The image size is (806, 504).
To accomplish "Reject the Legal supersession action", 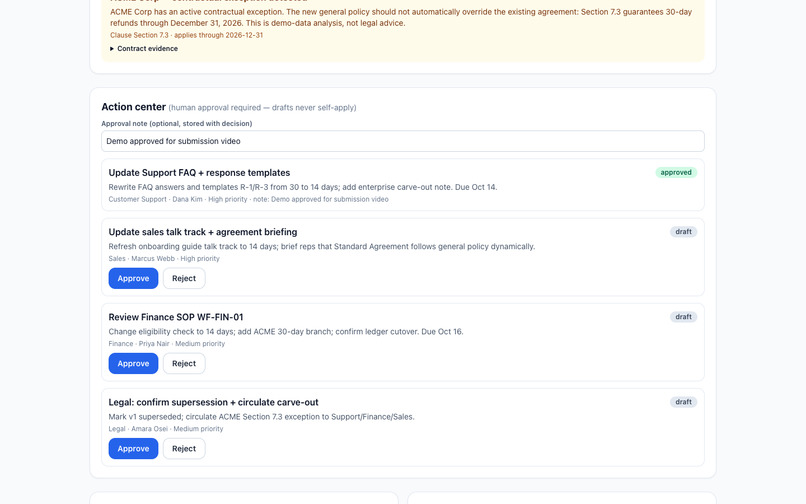I will pyautogui.click(x=184, y=448).
